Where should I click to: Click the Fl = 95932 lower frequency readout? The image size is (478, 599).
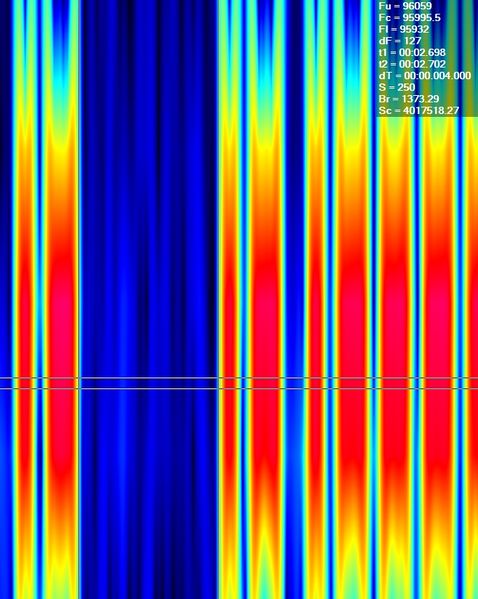tap(403, 29)
